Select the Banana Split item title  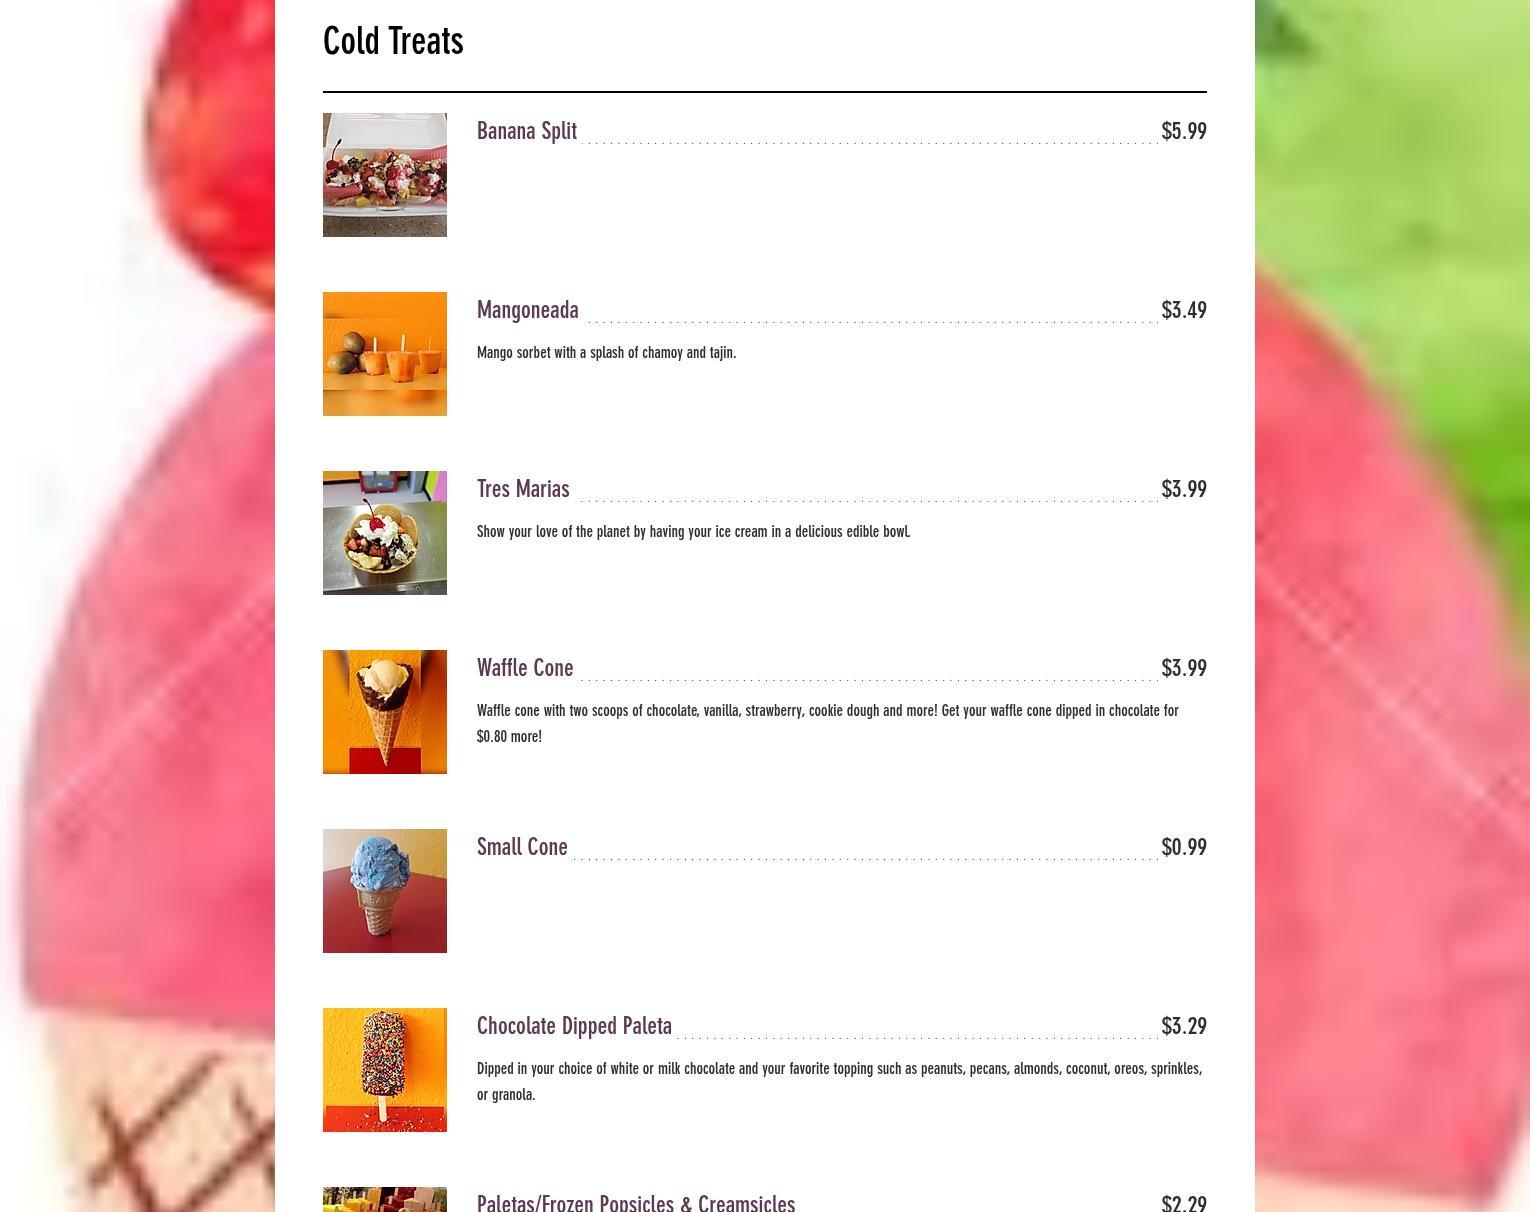(527, 131)
